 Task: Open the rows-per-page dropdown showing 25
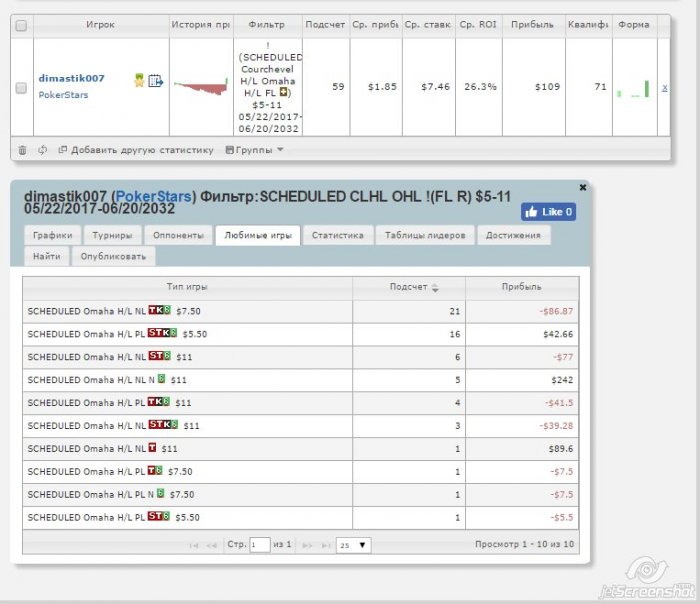tap(353, 545)
